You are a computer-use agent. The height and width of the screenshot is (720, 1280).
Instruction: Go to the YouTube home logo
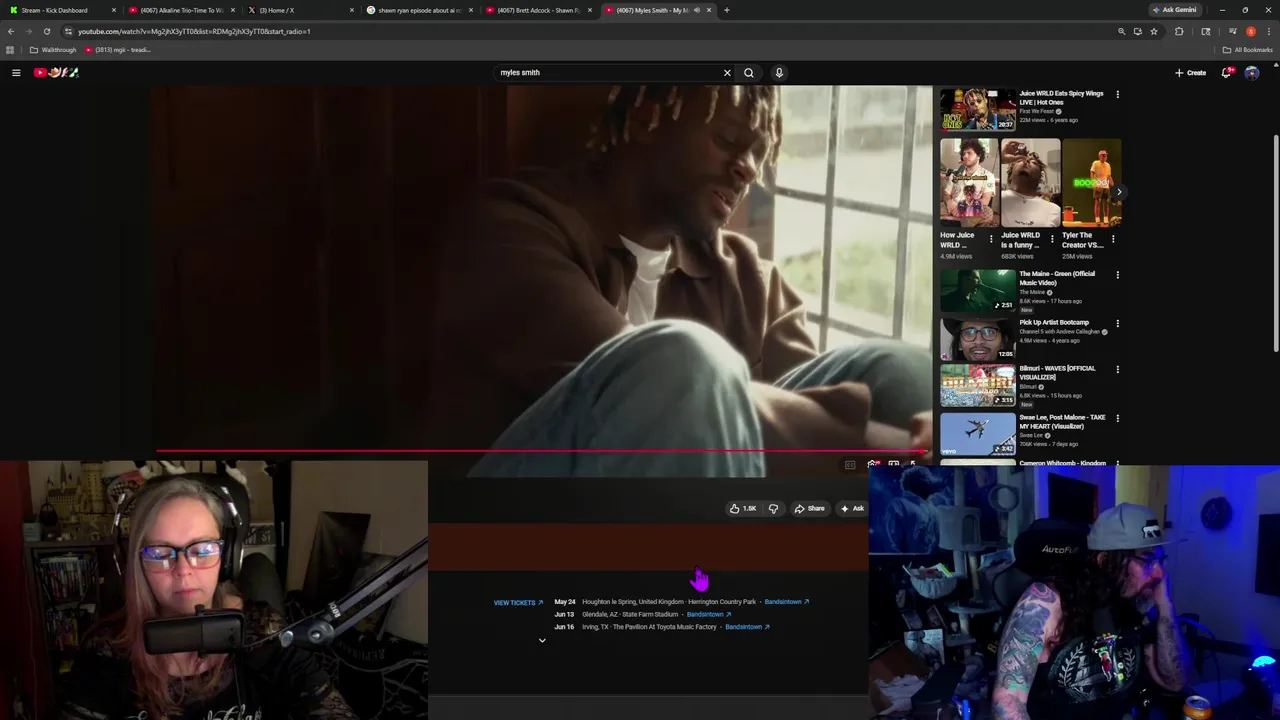tap(56, 72)
